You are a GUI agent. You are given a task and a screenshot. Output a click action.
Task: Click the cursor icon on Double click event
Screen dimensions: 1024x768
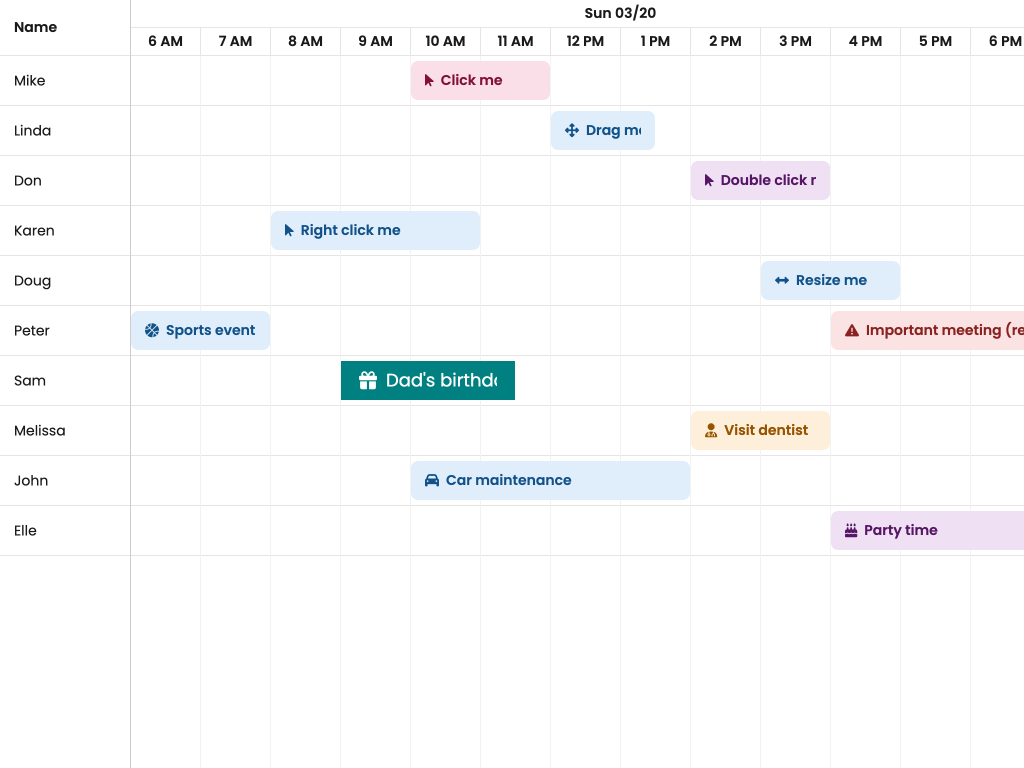tap(709, 181)
